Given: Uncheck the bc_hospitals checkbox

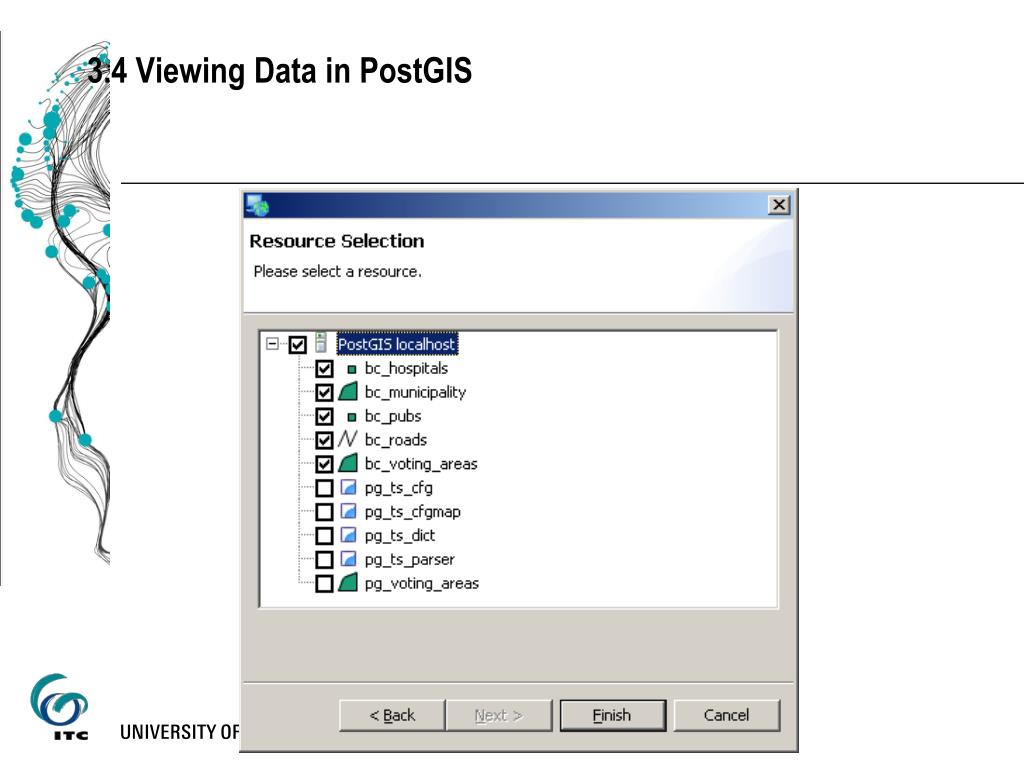Looking at the screenshot, I should [x=325, y=369].
